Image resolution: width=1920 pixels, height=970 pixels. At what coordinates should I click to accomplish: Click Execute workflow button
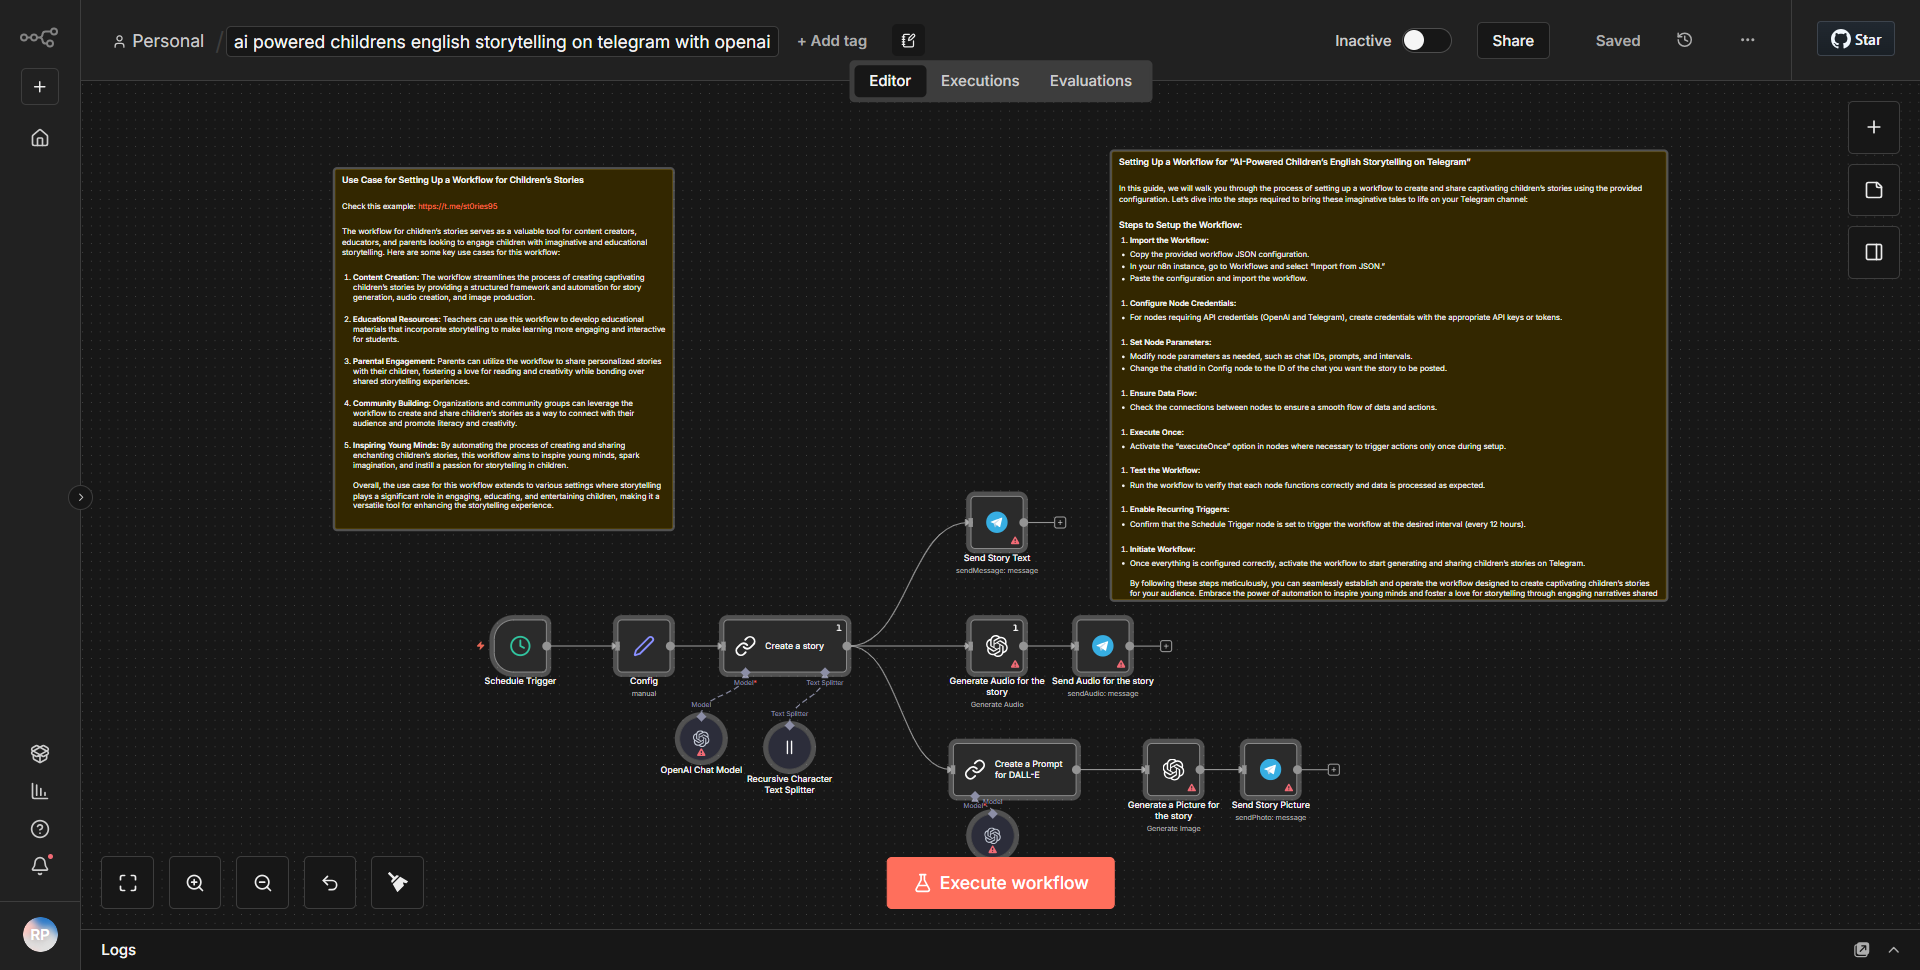(x=1000, y=883)
